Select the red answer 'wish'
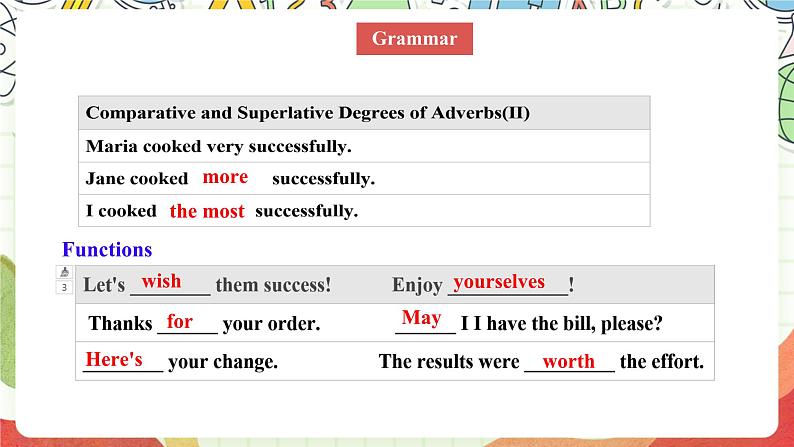This screenshot has height=447, width=794. tap(161, 281)
